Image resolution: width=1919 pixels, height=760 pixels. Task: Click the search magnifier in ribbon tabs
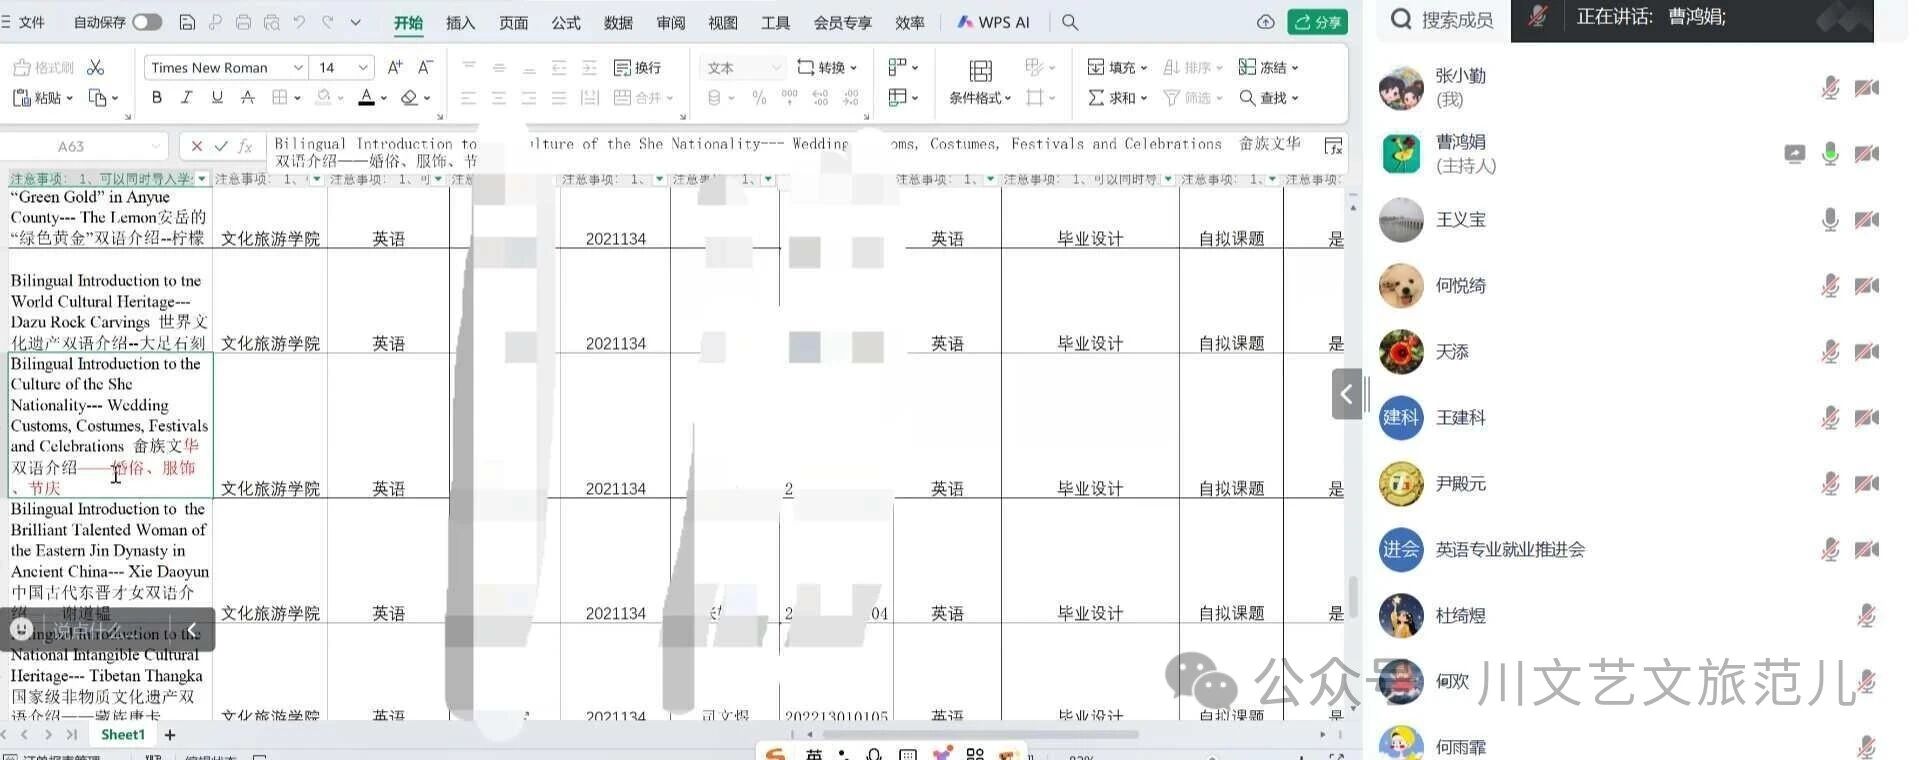(x=1070, y=22)
